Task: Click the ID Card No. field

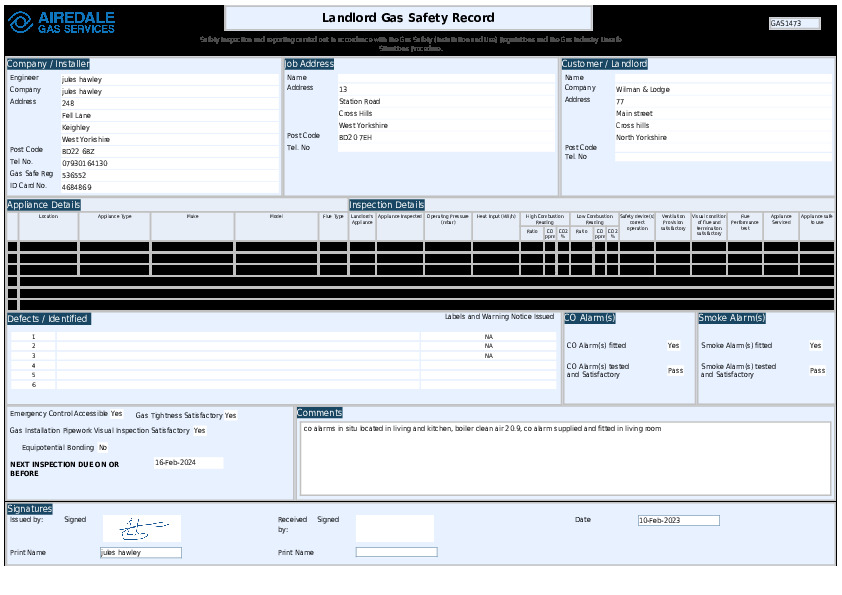Action: tap(168, 187)
